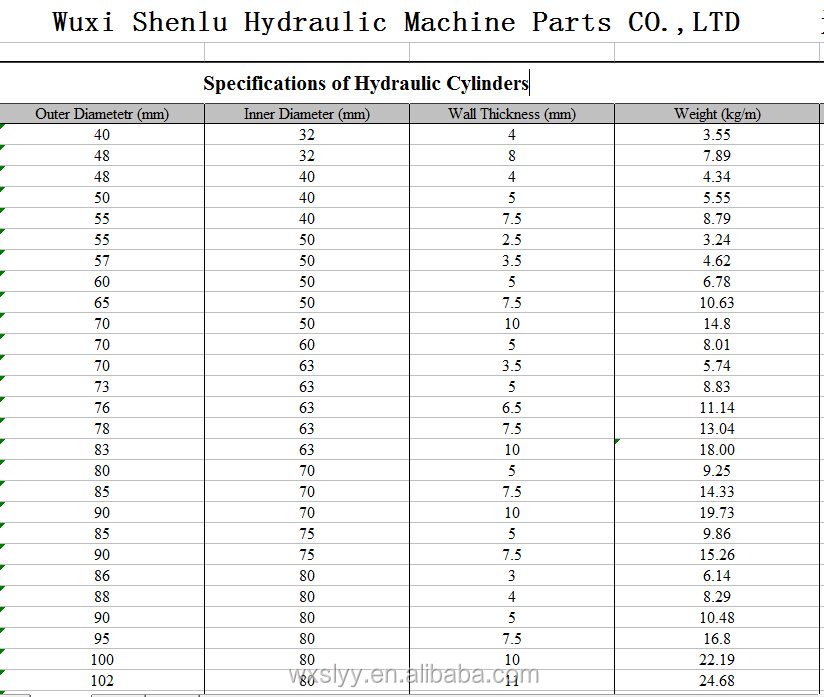This screenshot has width=824, height=697.
Task: Click the outer diameter cell 40
Action: (x=102, y=135)
